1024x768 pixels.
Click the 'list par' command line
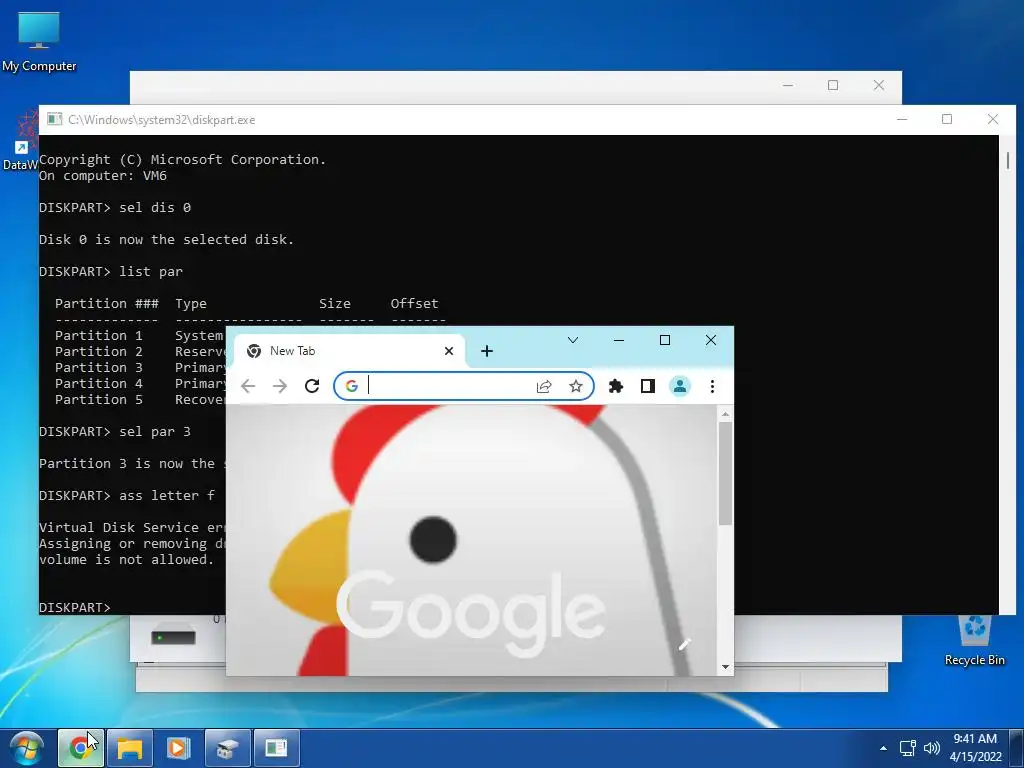click(x=111, y=272)
